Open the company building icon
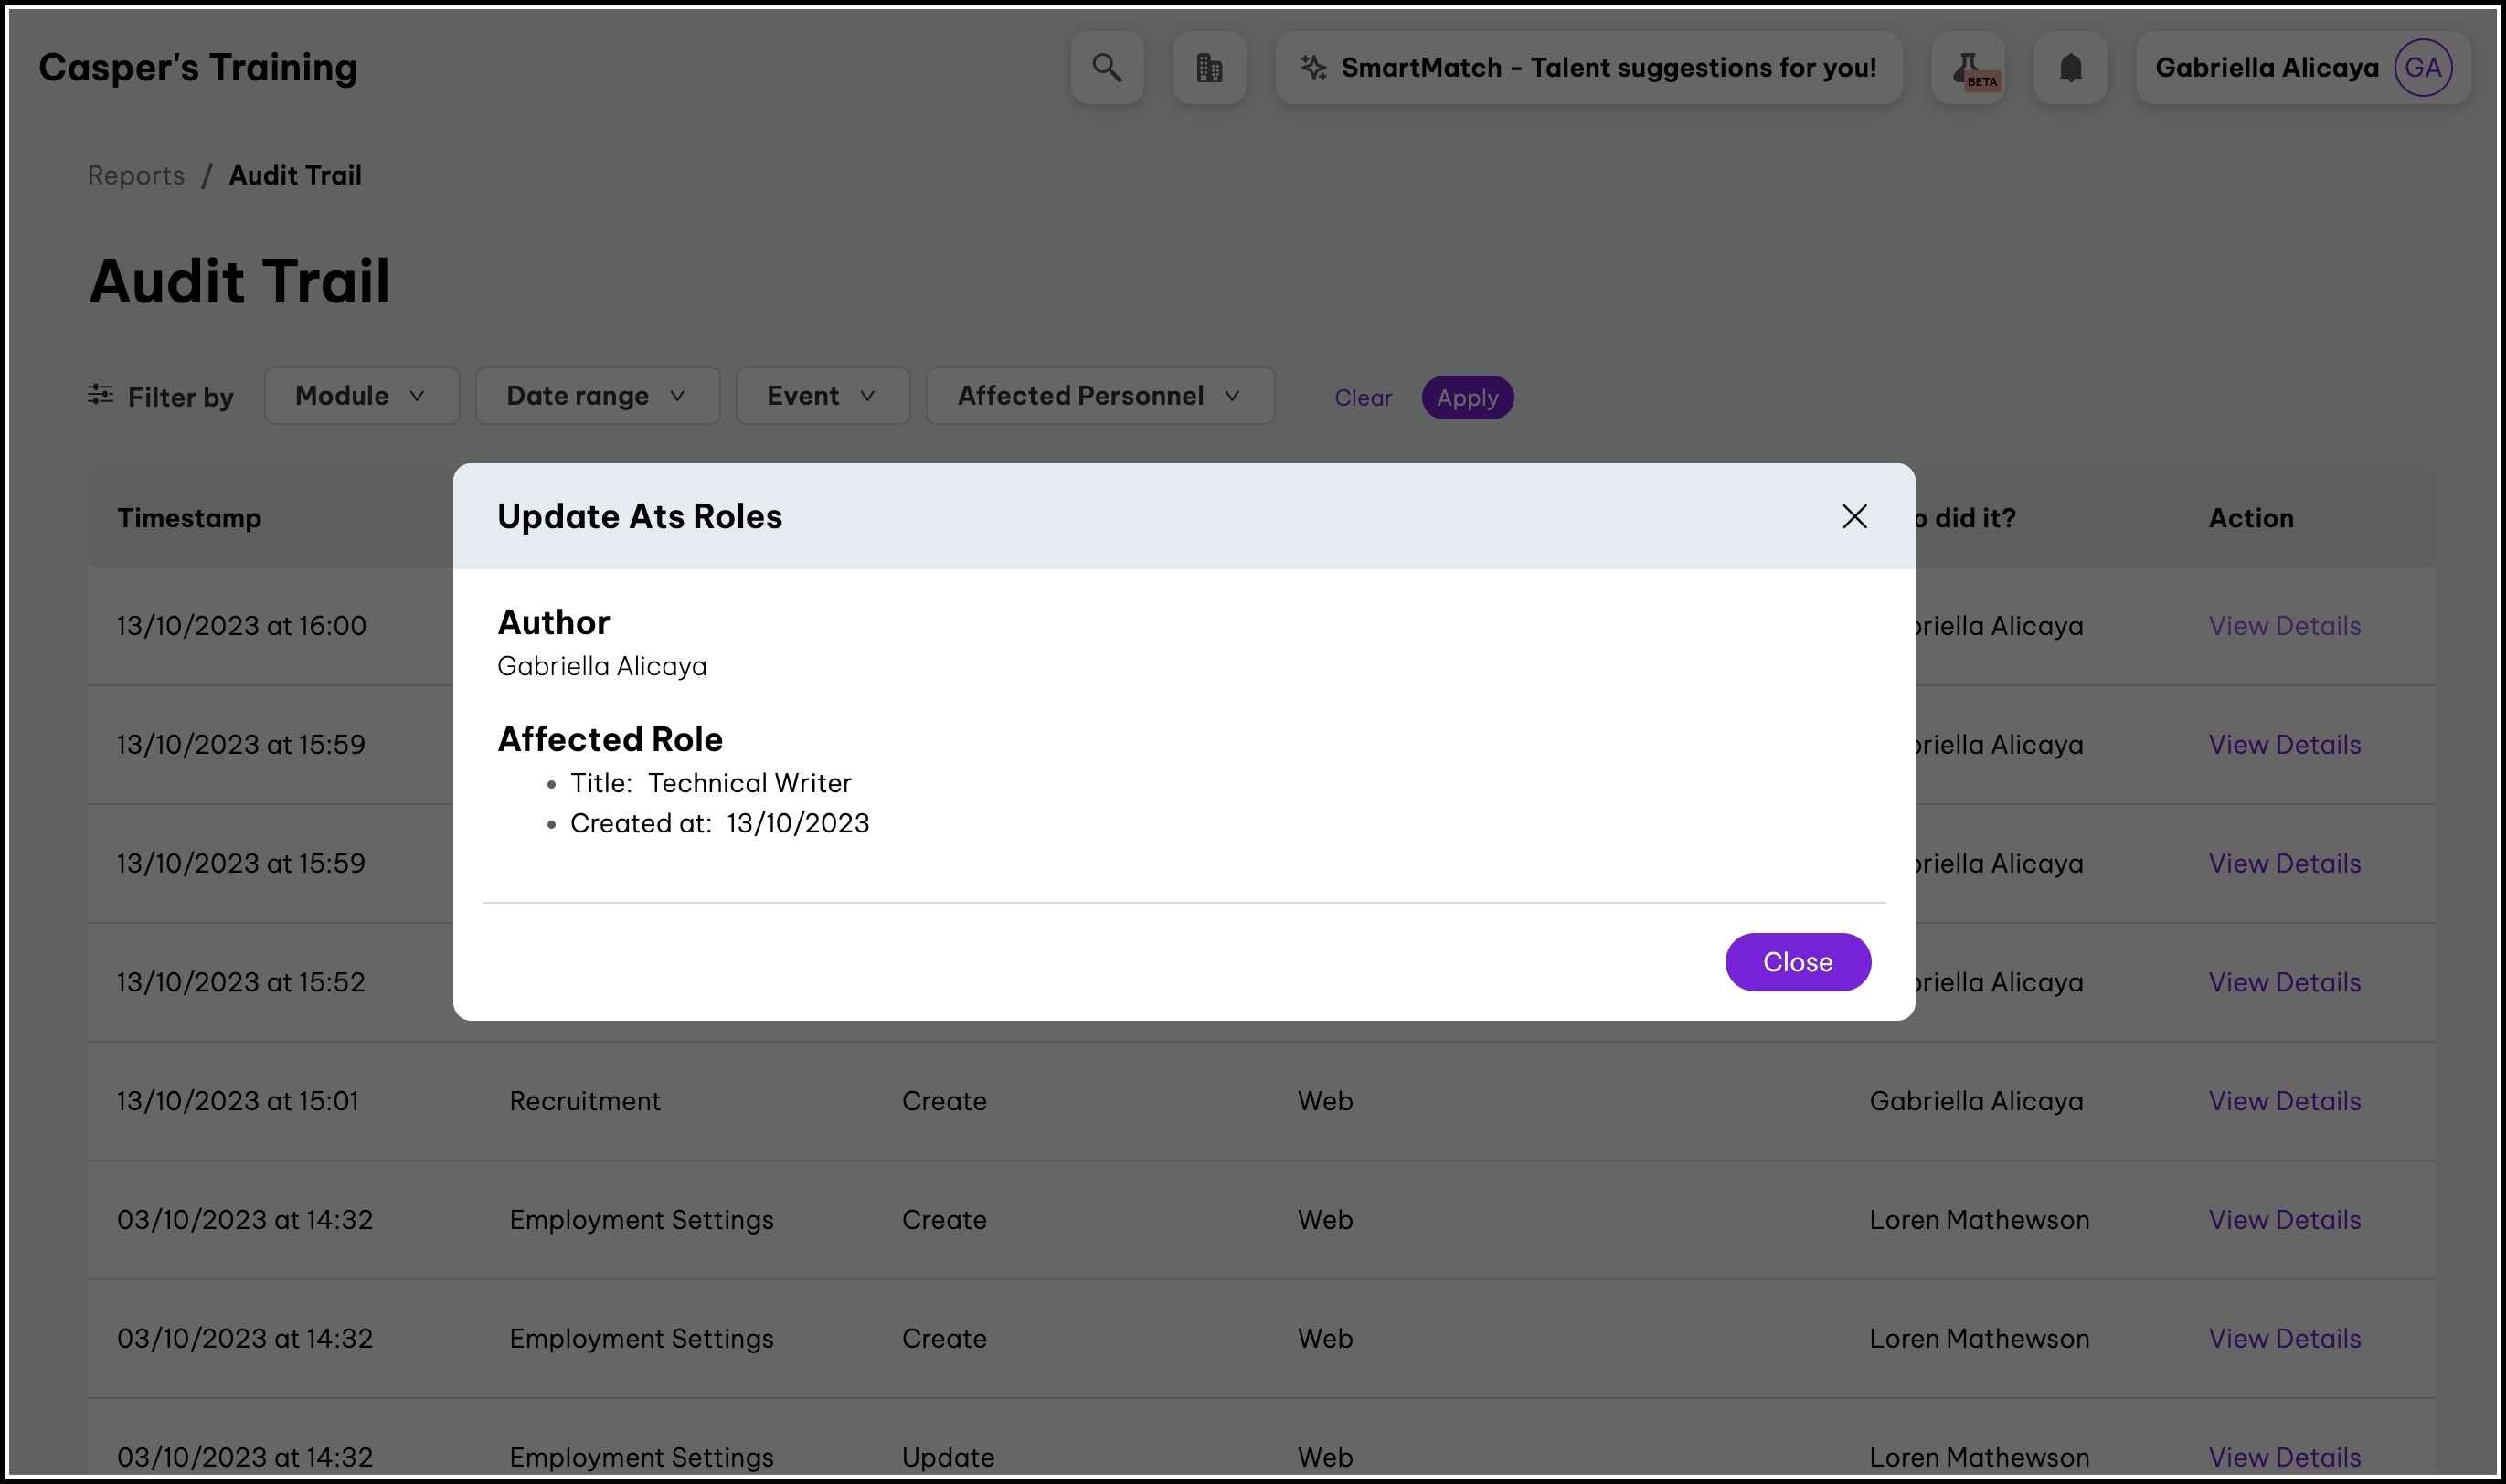This screenshot has width=2506, height=1484. [x=1209, y=67]
